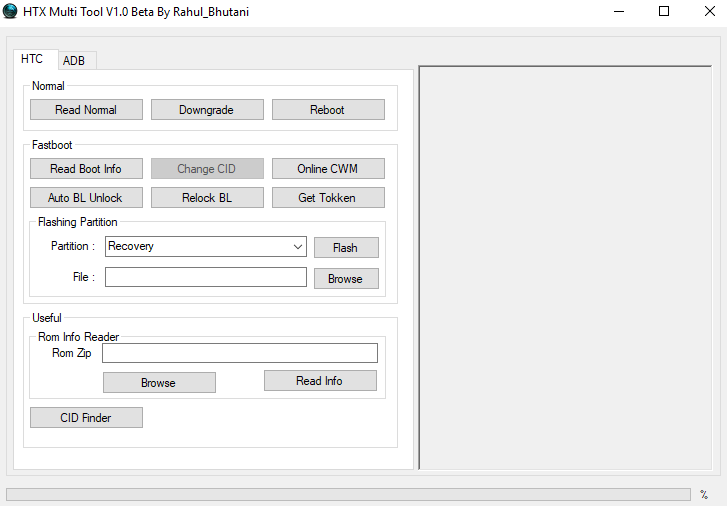Click the Get Tokken button

pyautogui.click(x=328, y=198)
